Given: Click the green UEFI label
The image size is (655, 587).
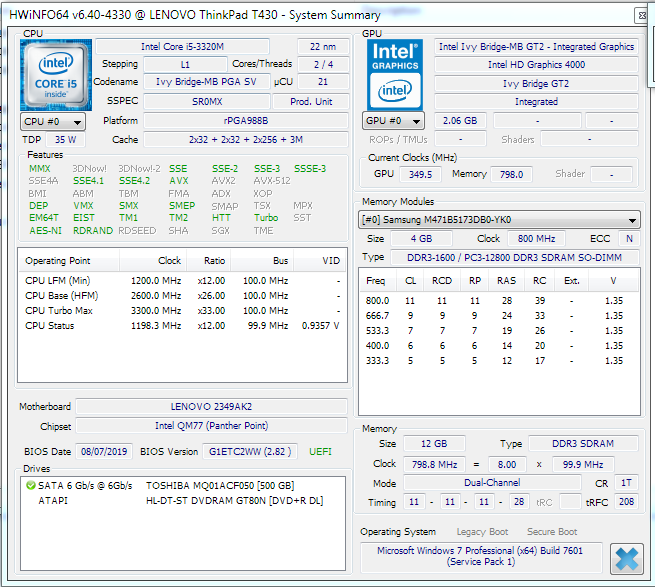Looking at the screenshot, I should (322, 452).
